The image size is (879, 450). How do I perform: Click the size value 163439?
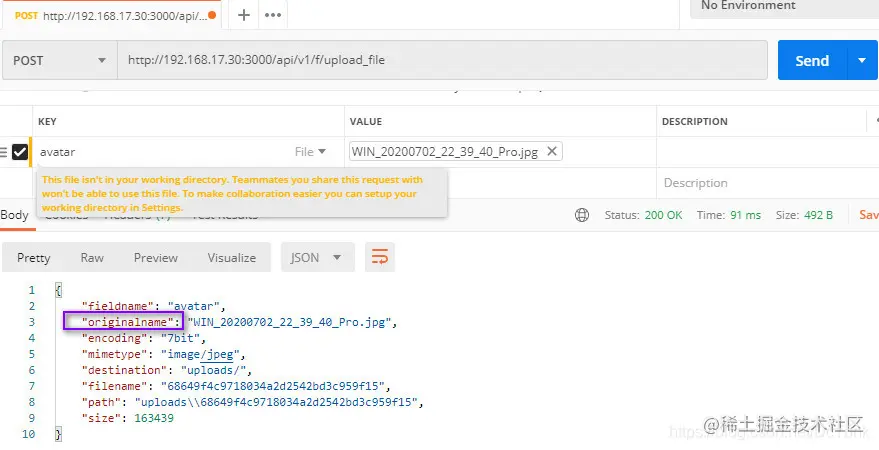point(154,418)
